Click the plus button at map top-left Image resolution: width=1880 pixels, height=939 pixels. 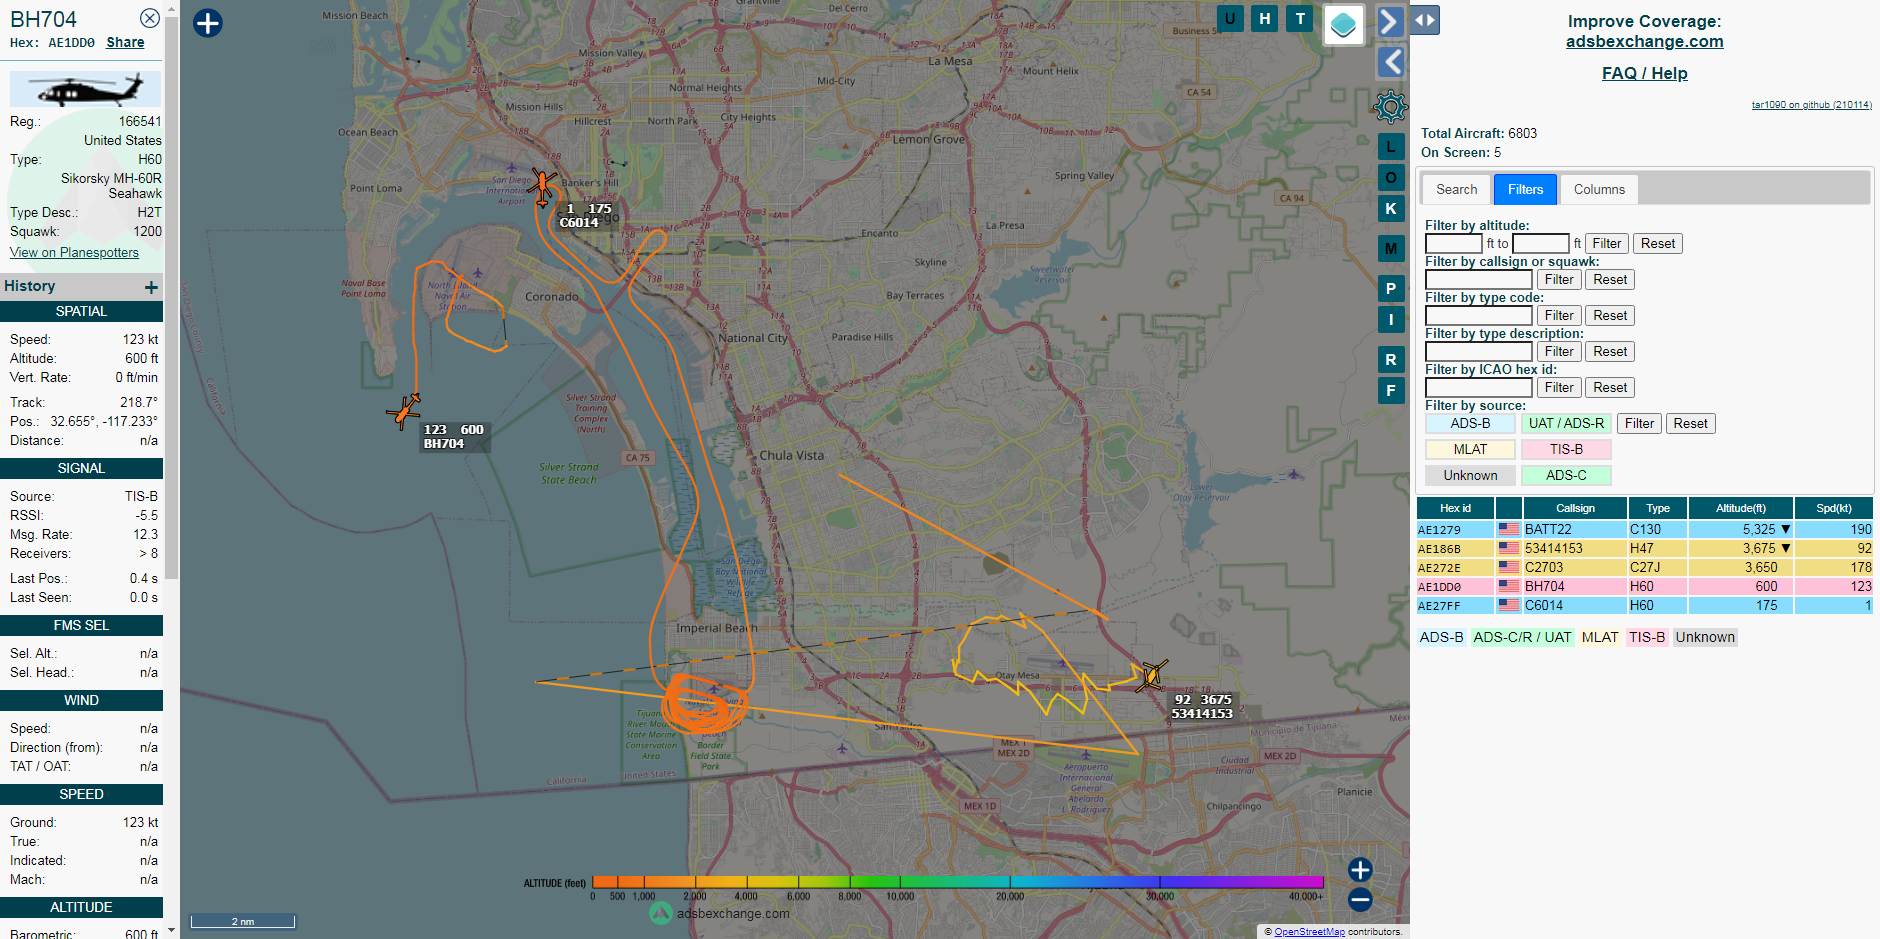208,23
